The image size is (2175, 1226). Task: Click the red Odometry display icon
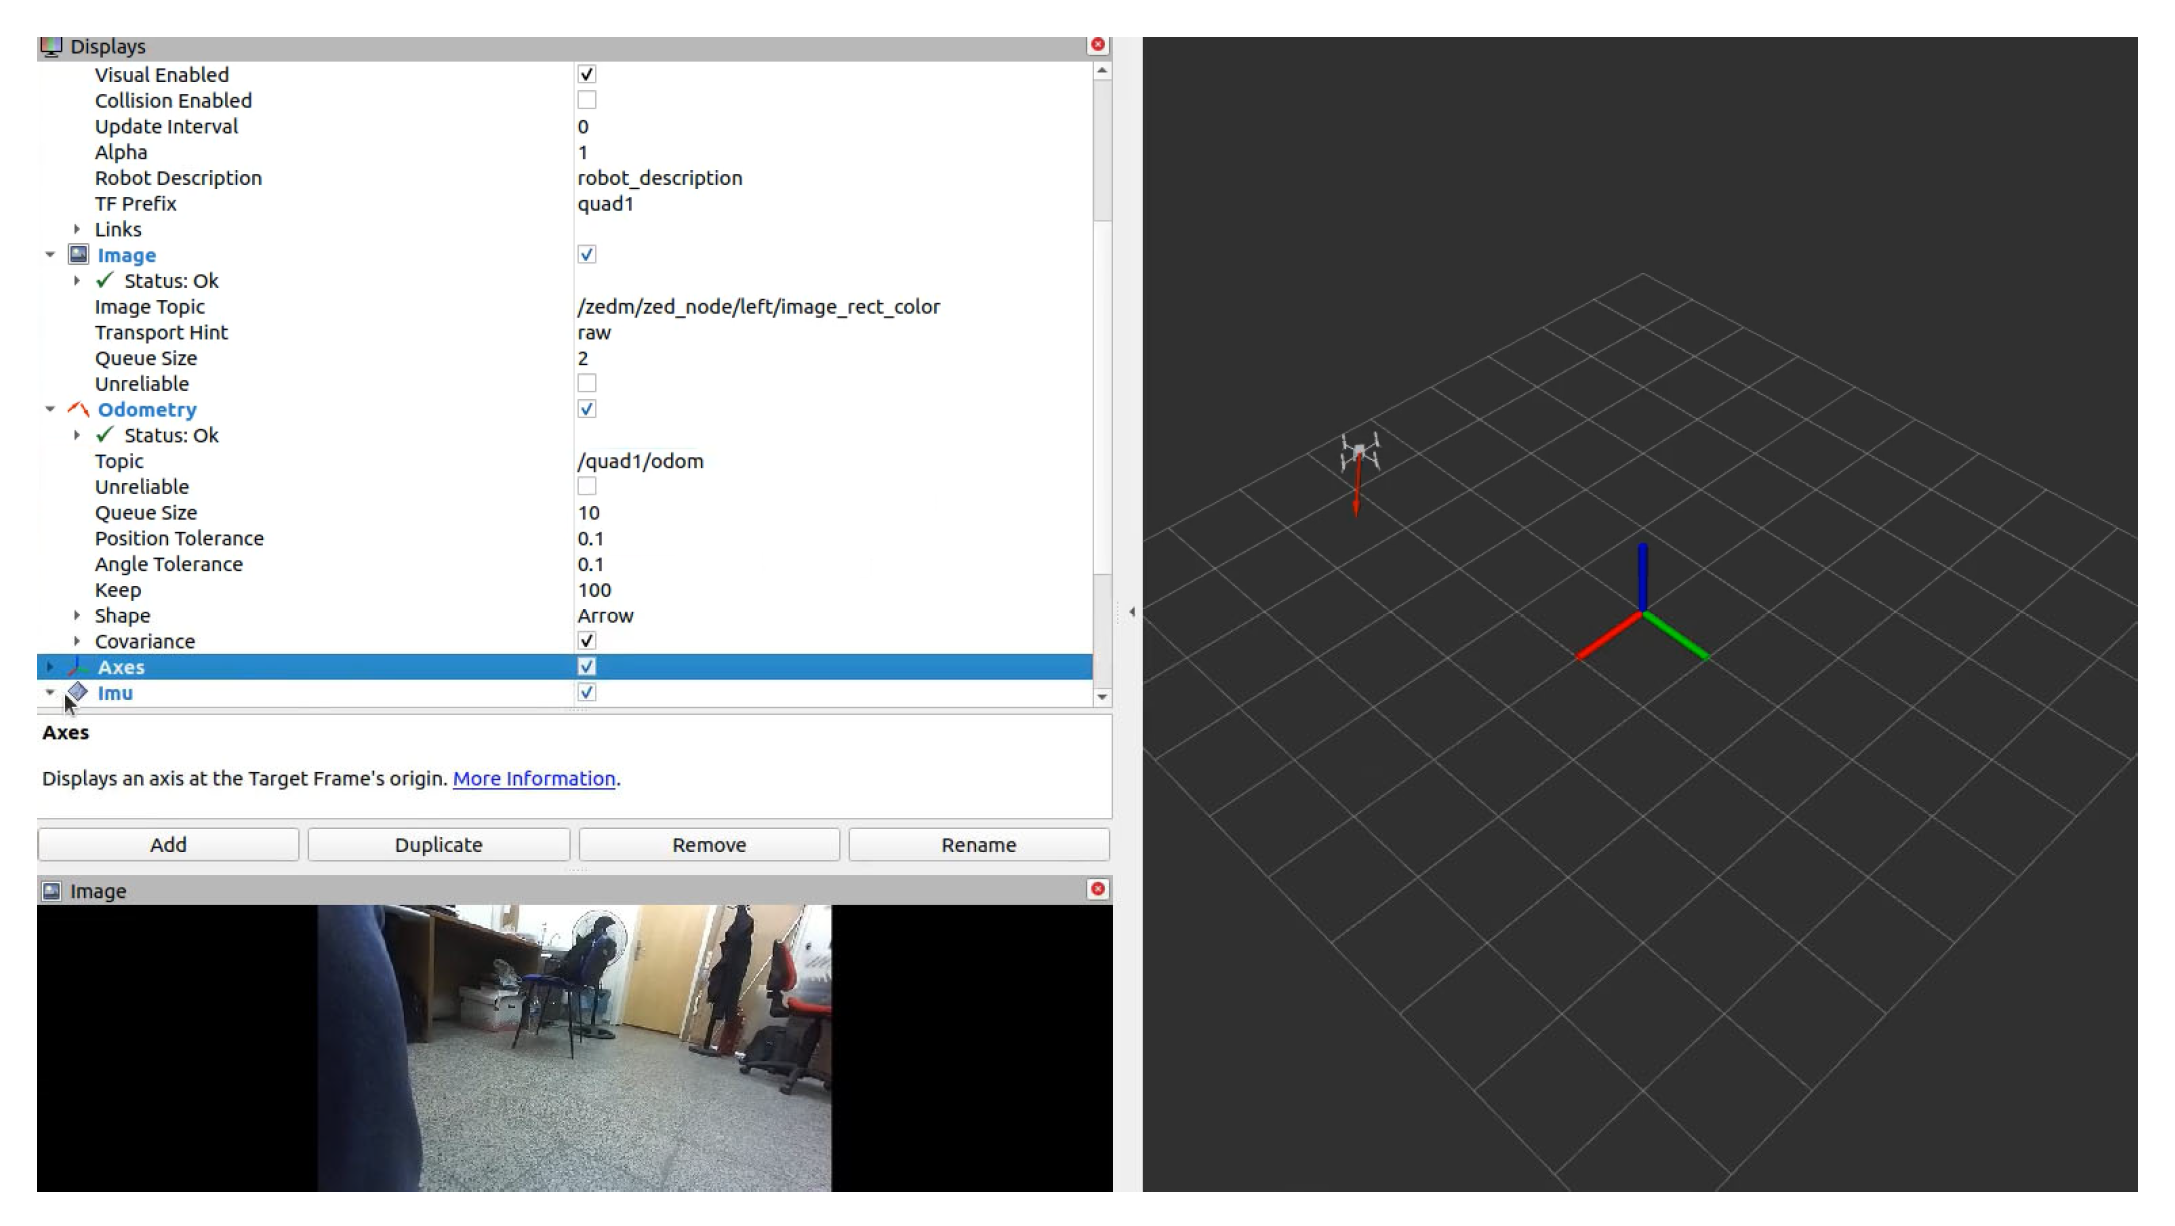tap(78, 409)
